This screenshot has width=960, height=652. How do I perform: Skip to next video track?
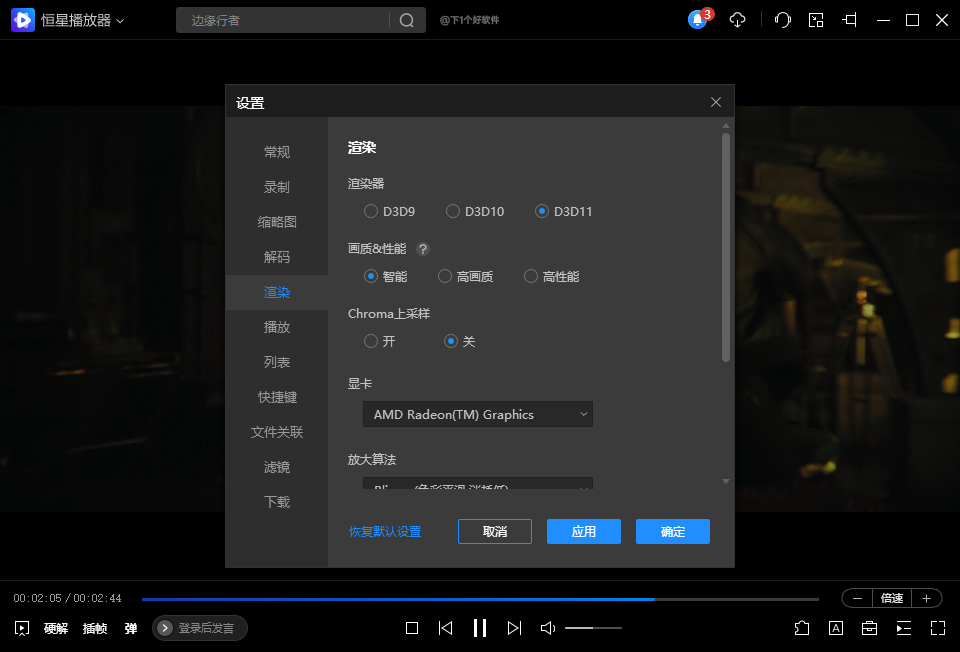tap(514, 628)
